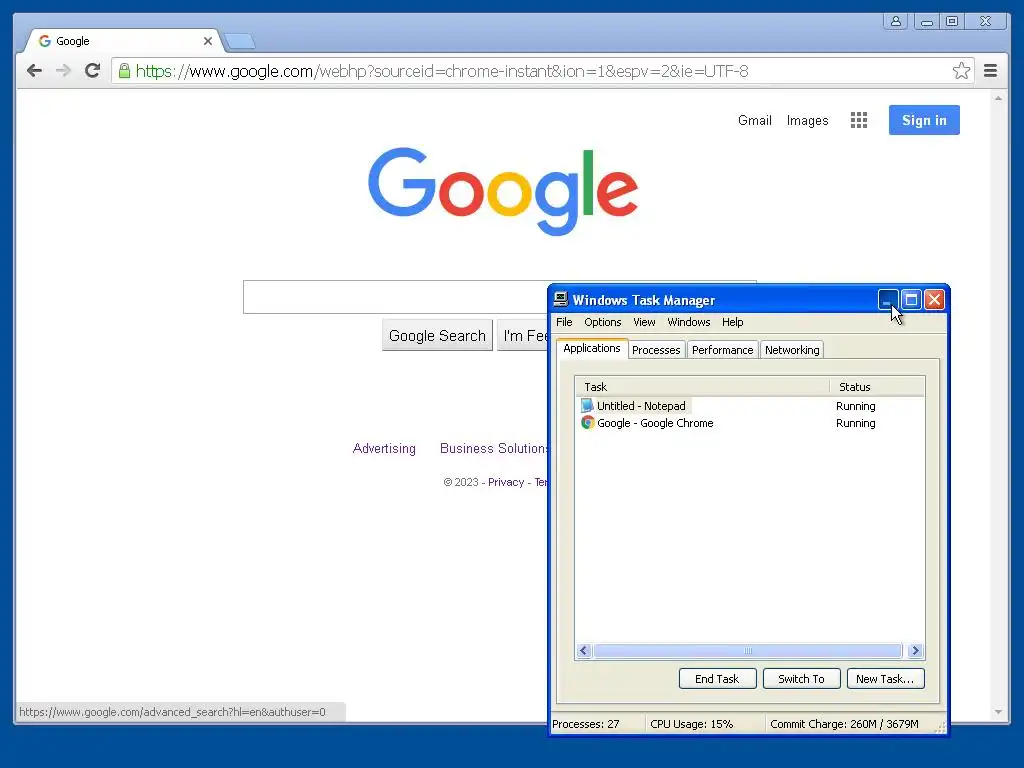Click the Chrome address bar URL
This screenshot has width=1024, height=768.
point(442,71)
